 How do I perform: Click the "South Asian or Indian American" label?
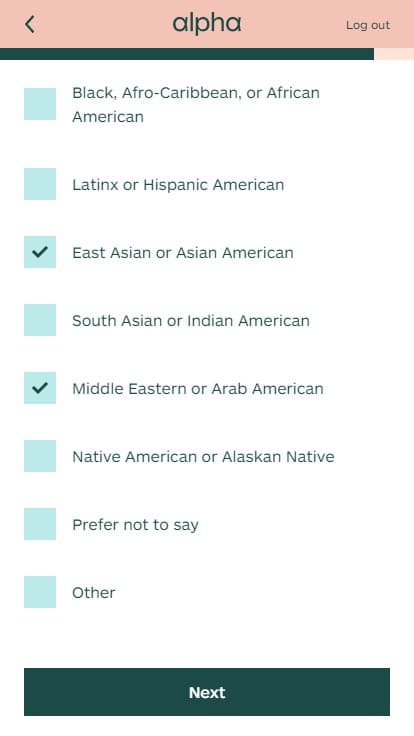[191, 321]
